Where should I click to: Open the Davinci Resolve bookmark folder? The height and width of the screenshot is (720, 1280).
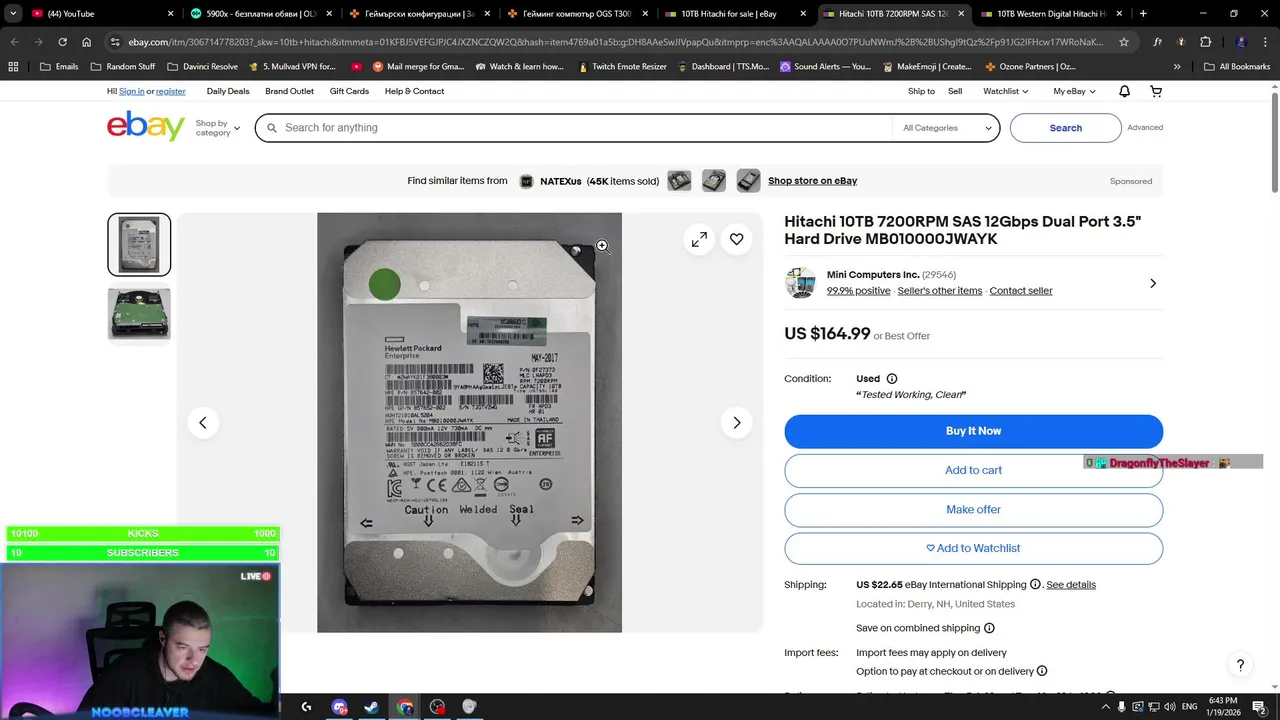tap(202, 66)
